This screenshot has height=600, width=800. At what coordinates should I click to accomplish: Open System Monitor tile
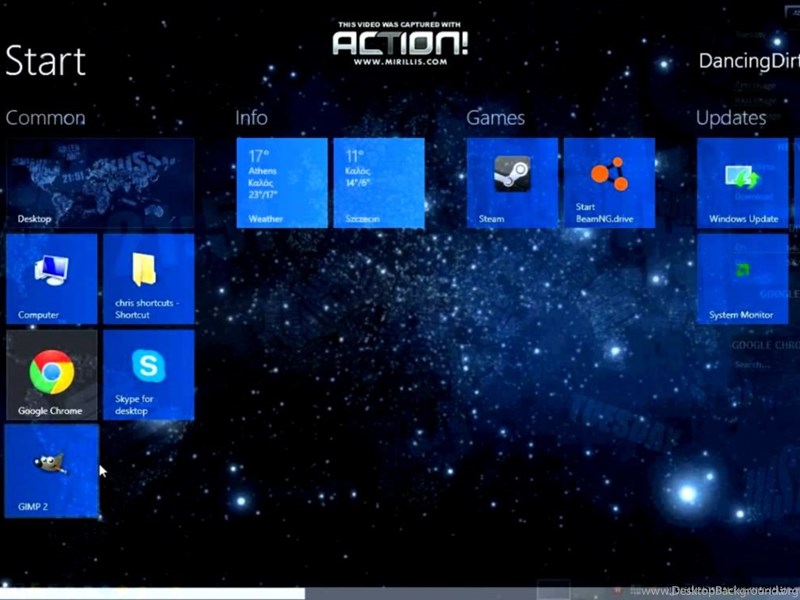tap(743, 279)
